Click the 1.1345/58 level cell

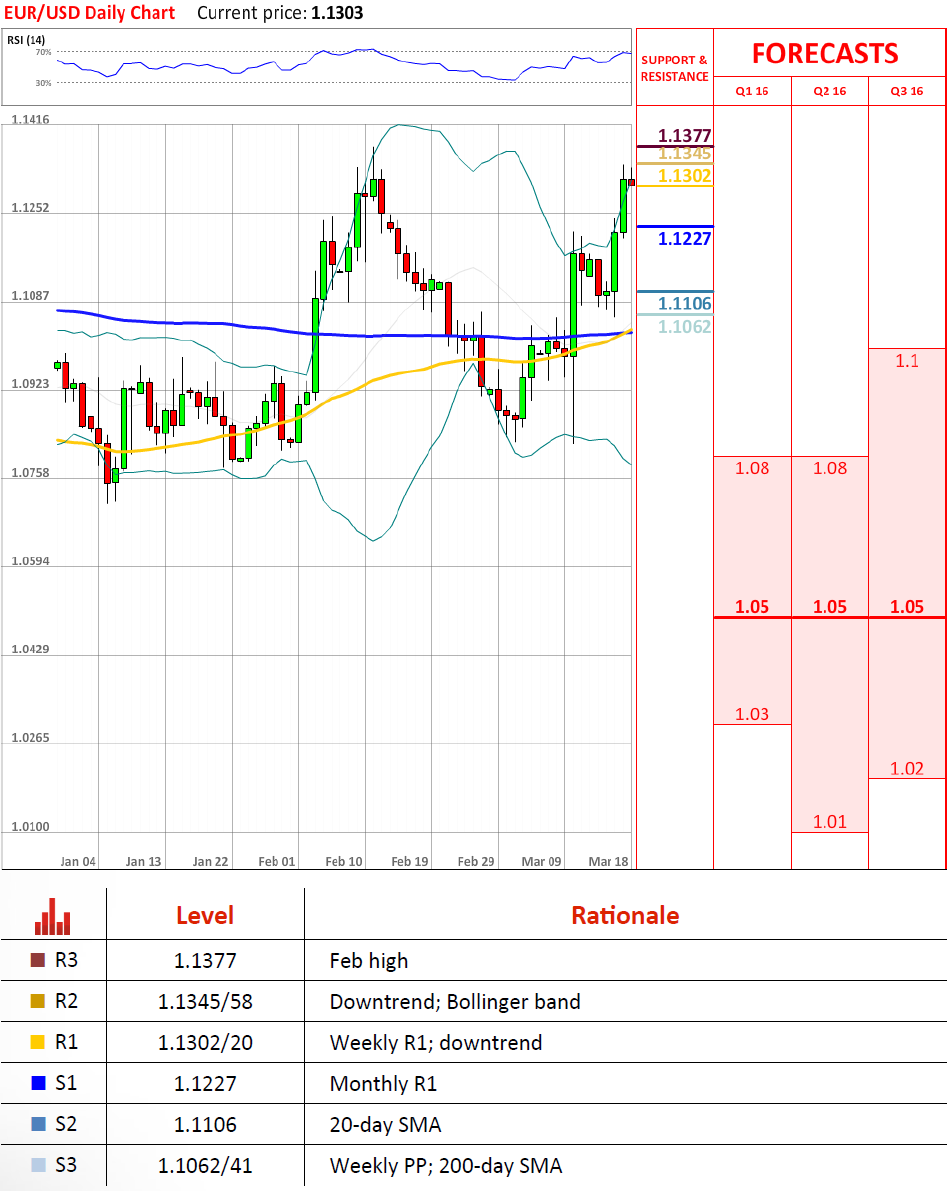[205, 1002]
